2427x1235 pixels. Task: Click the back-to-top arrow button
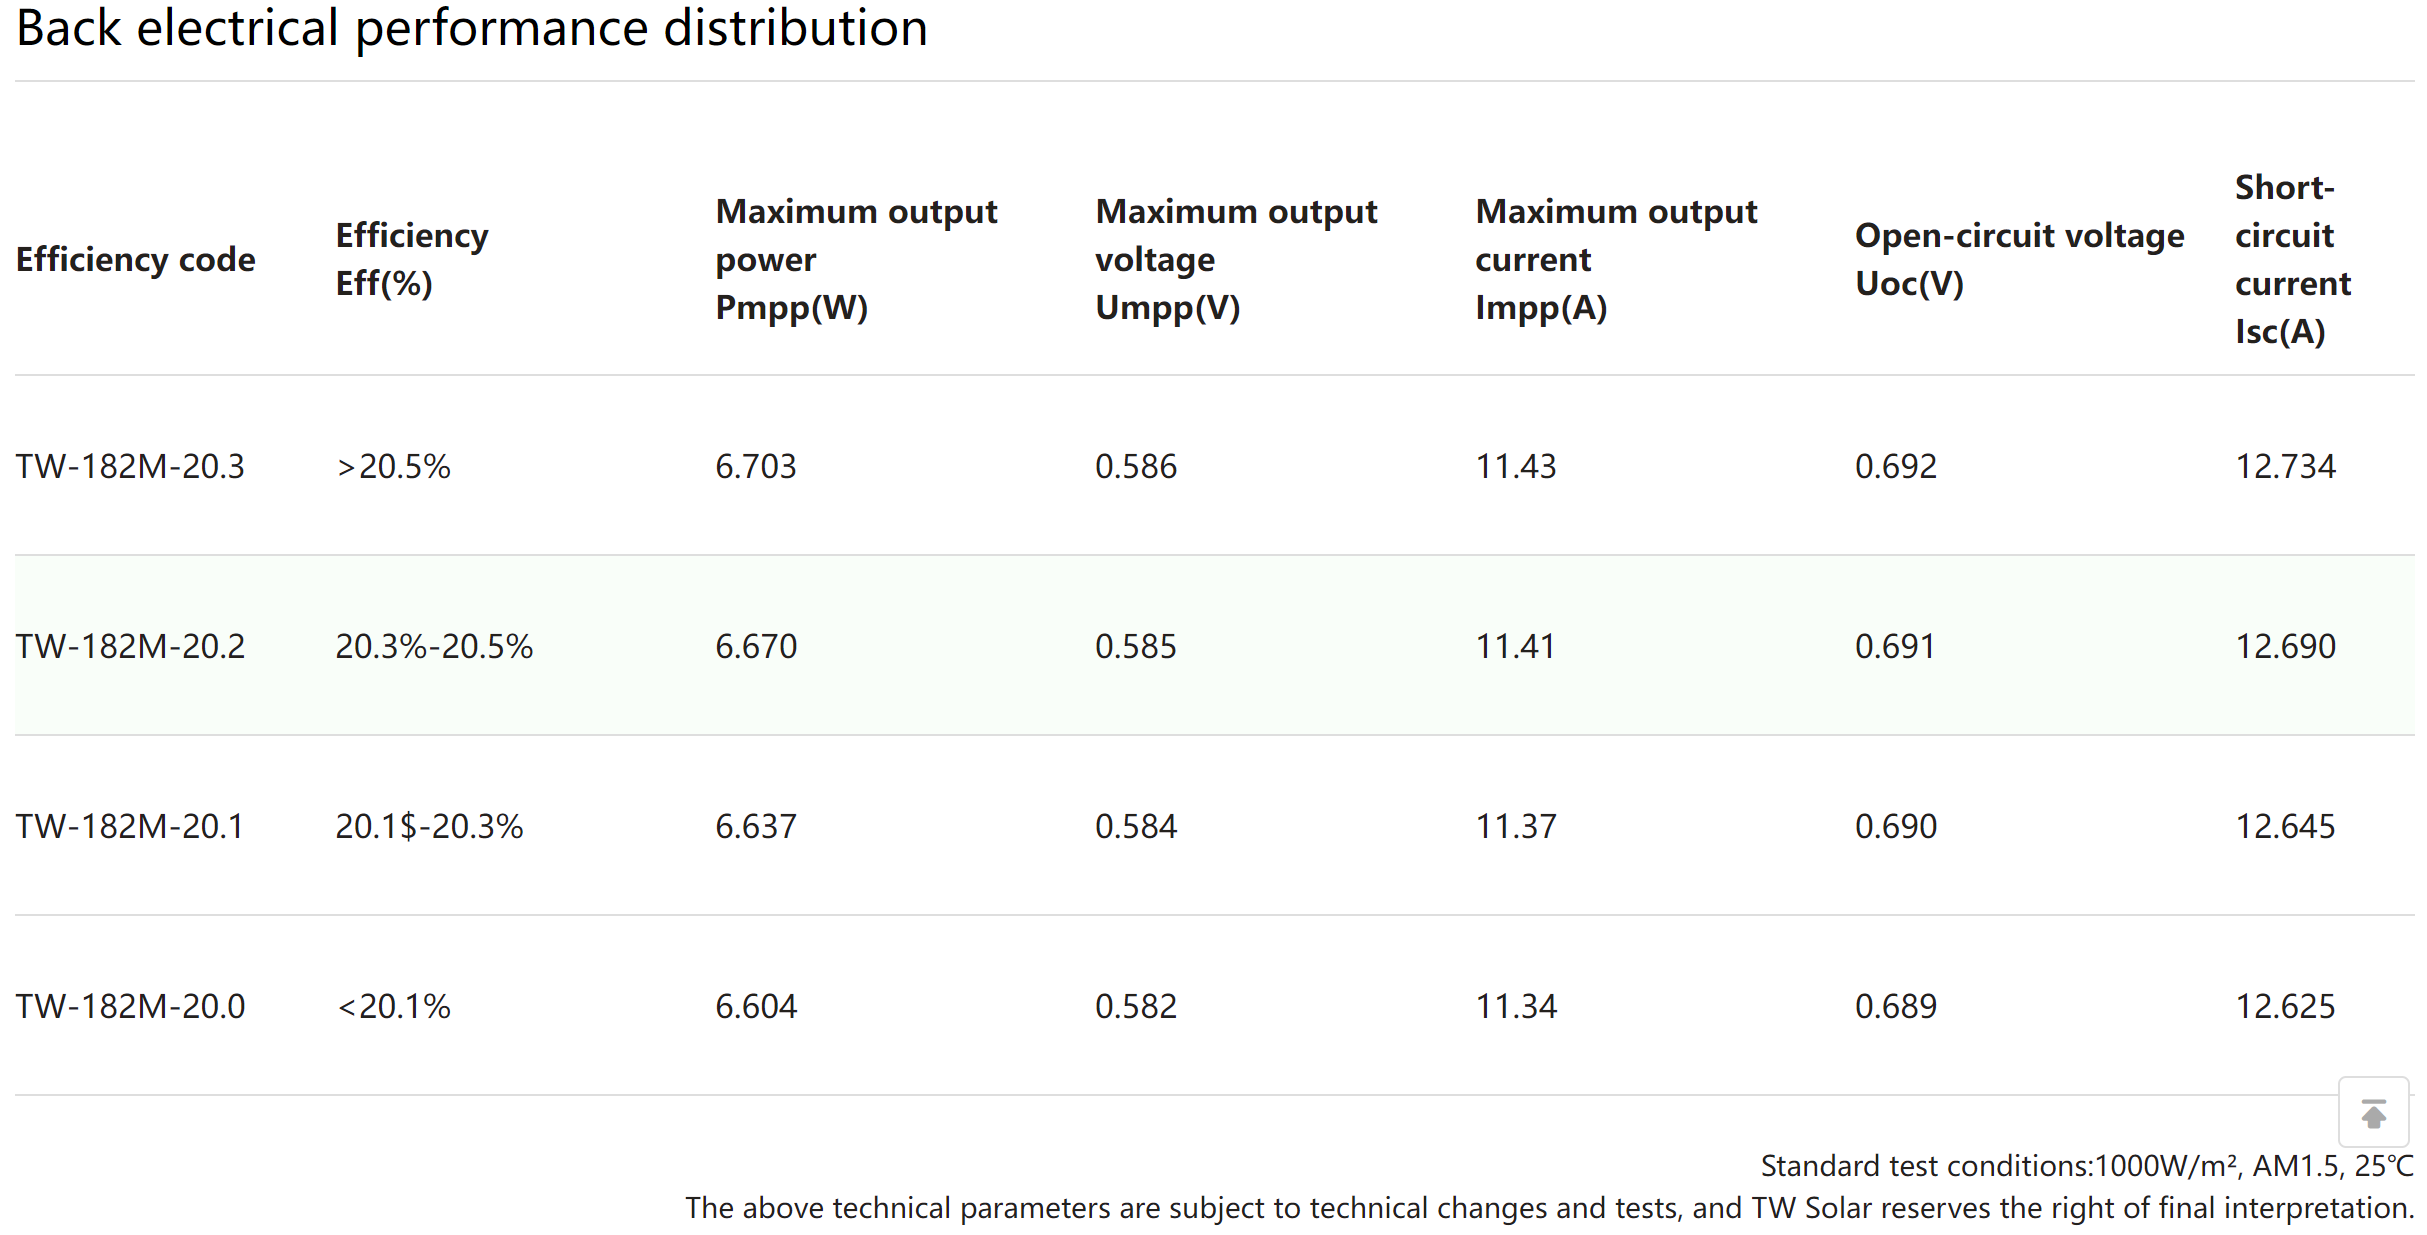pyautogui.click(x=2372, y=1112)
